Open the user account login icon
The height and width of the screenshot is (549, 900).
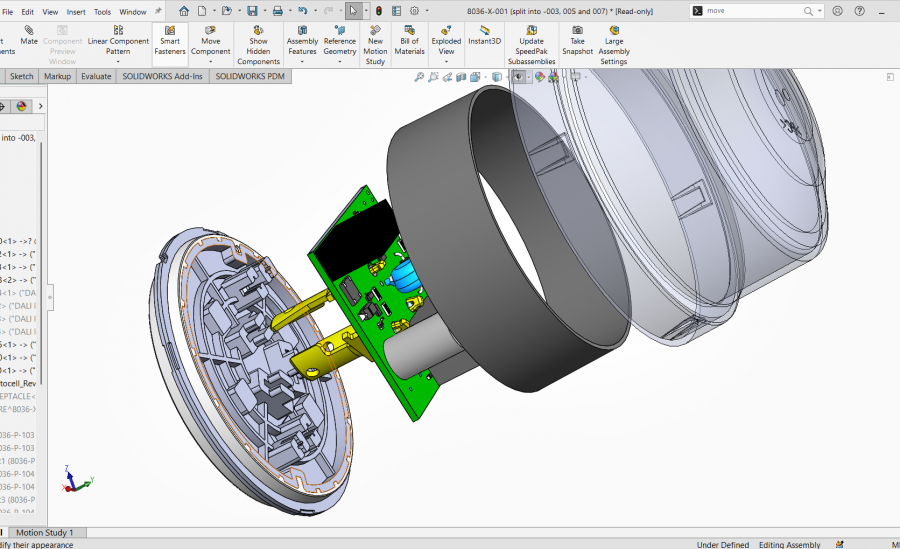click(837, 11)
